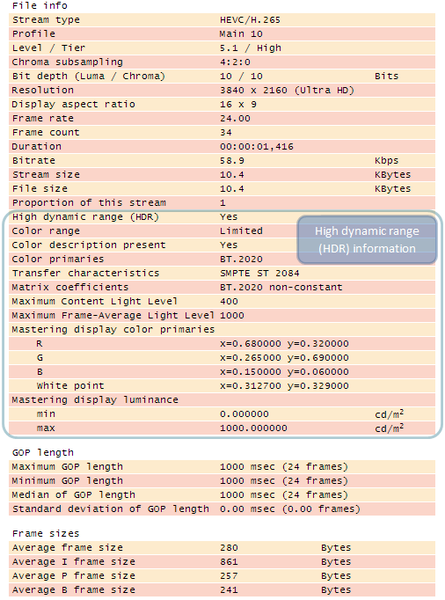The image size is (445, 600).
Task: Select the Frame rate row
Action: (x=222, y=119)
